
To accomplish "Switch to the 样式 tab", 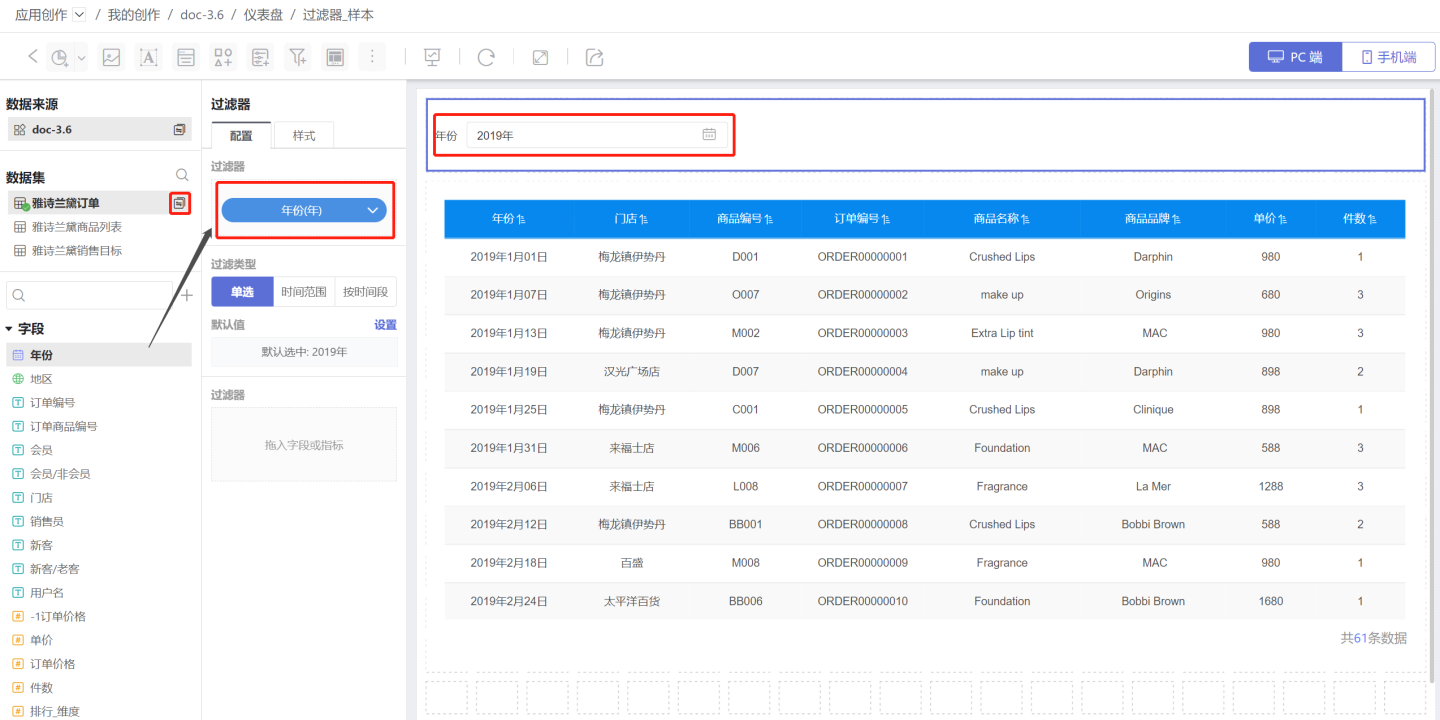I will tap(304, 136).
